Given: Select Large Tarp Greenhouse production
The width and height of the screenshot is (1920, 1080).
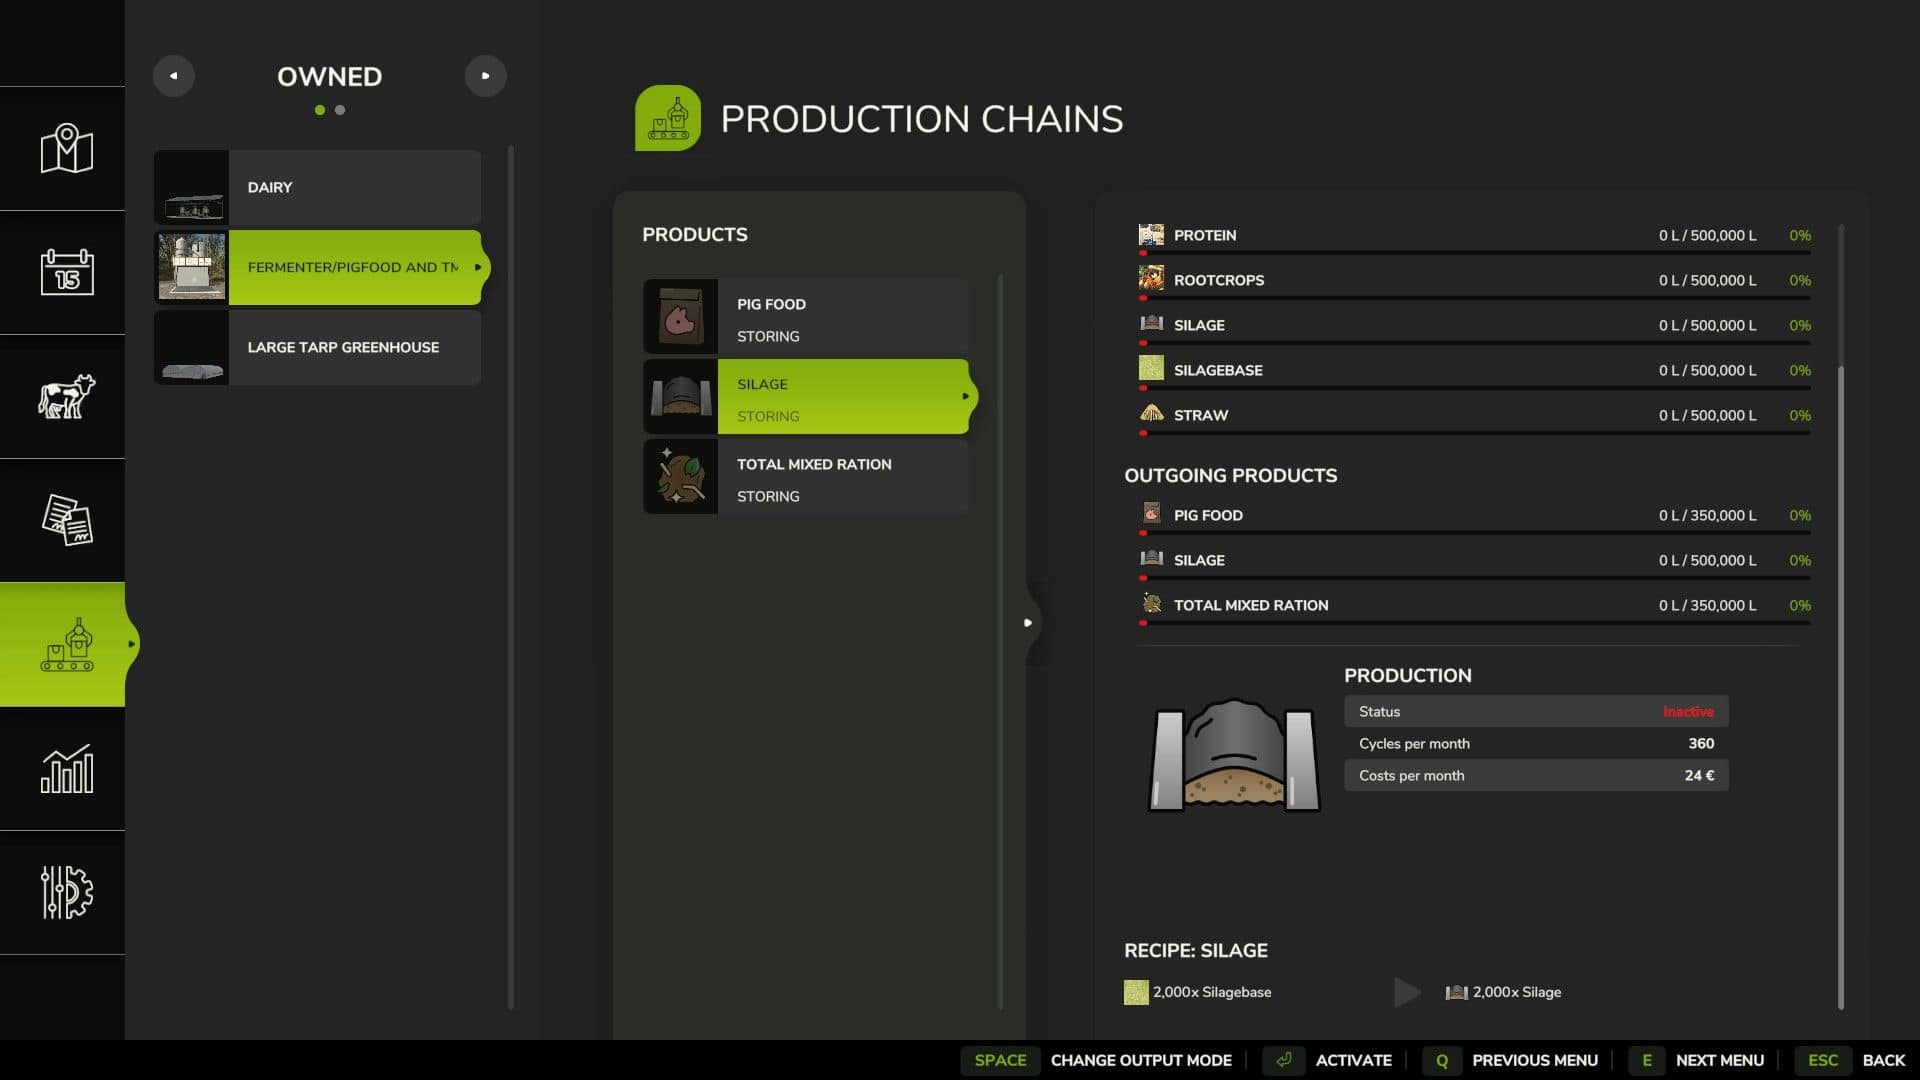Looking at the screenshot, I should (x=318, y=347).
